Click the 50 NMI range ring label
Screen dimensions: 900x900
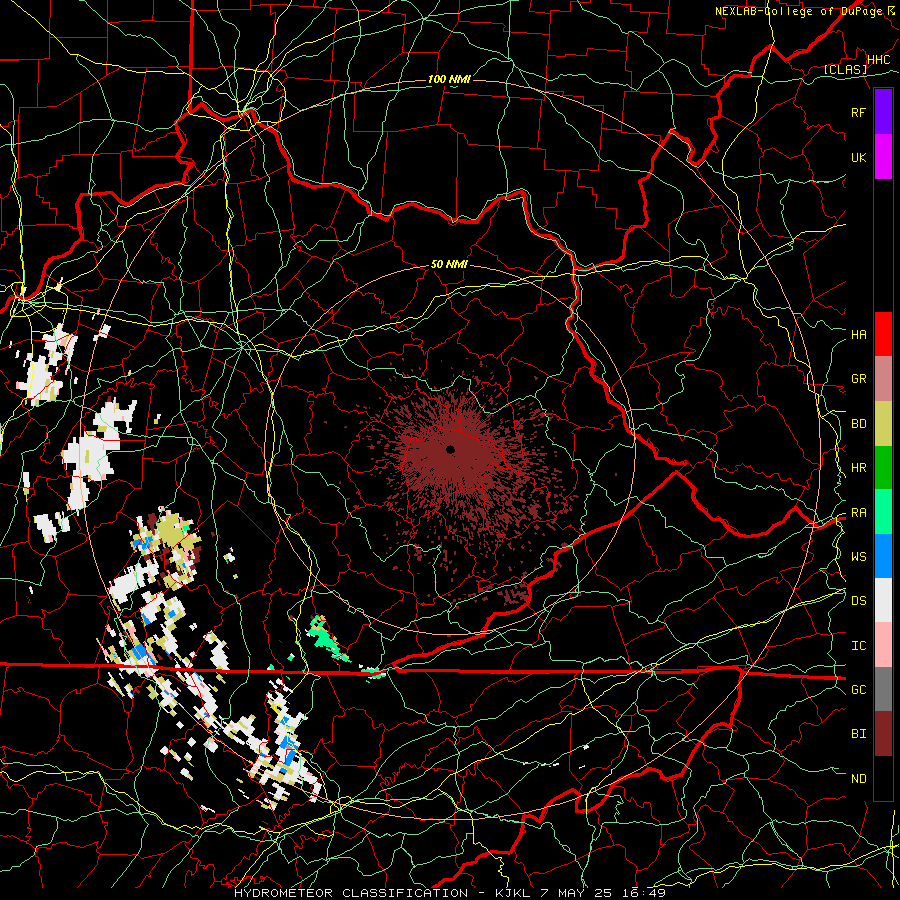click(449, 264)
